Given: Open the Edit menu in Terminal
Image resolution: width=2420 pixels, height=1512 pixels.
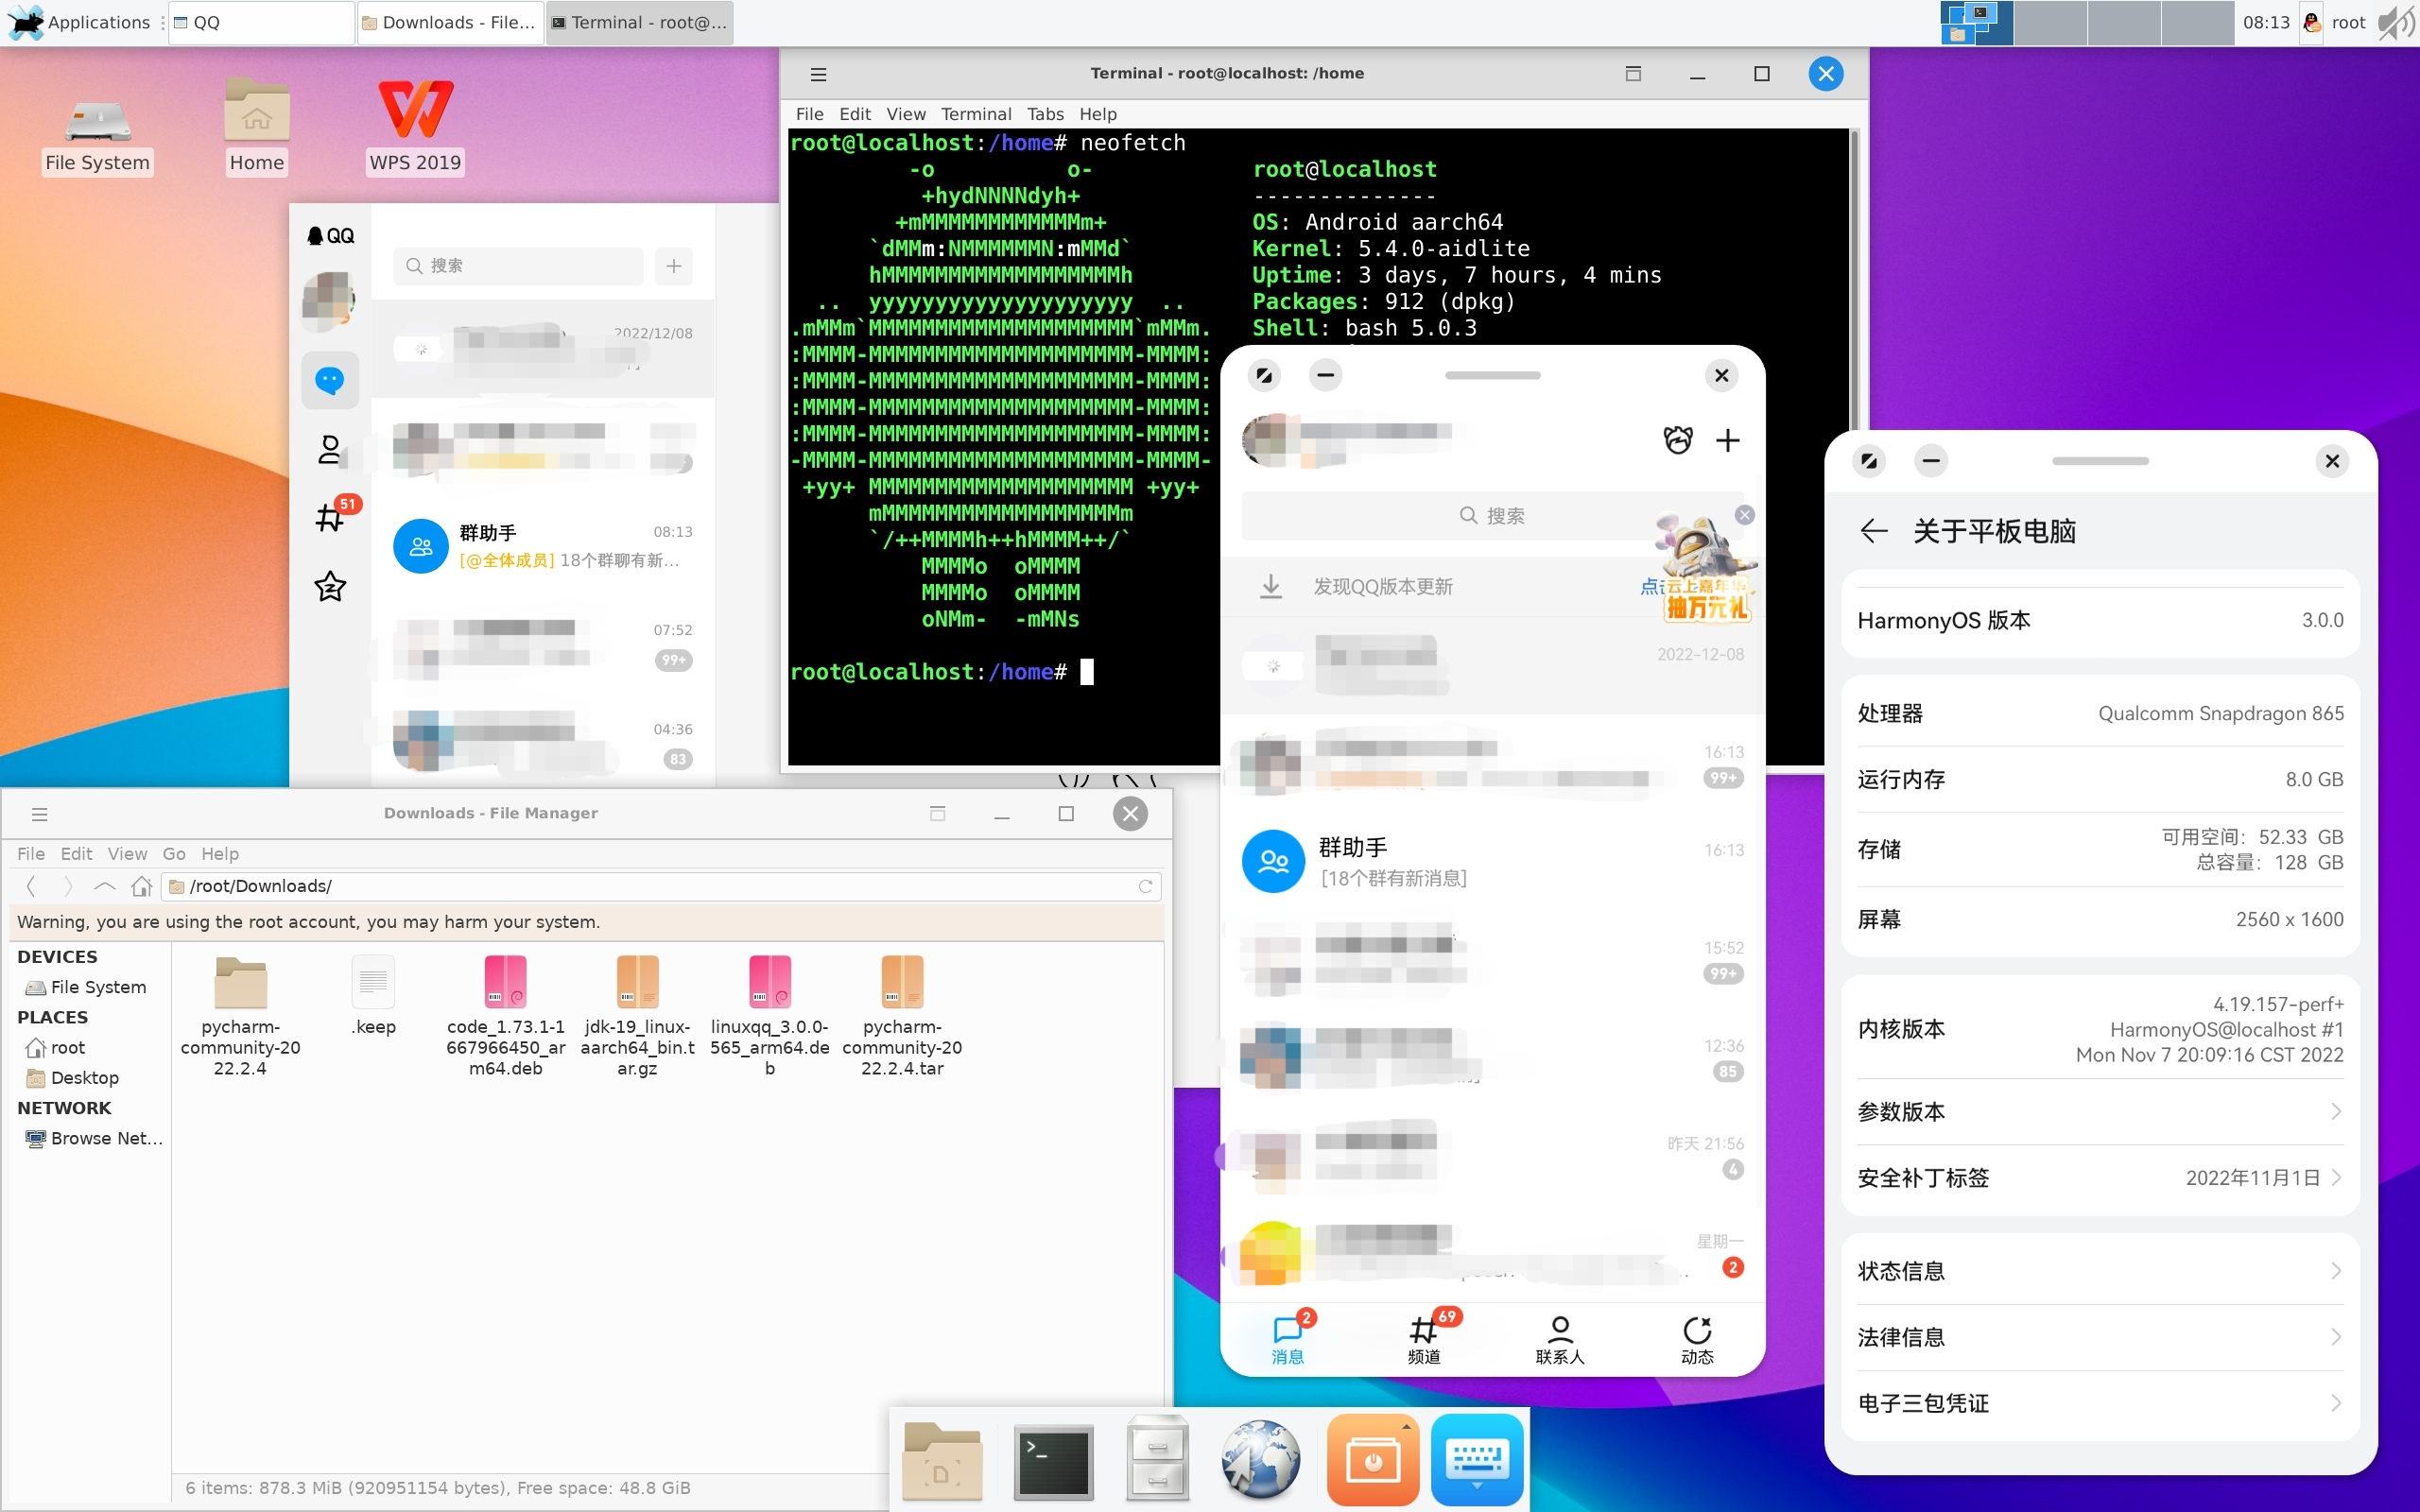Looking at the screenshot, I should coord(855,114).
